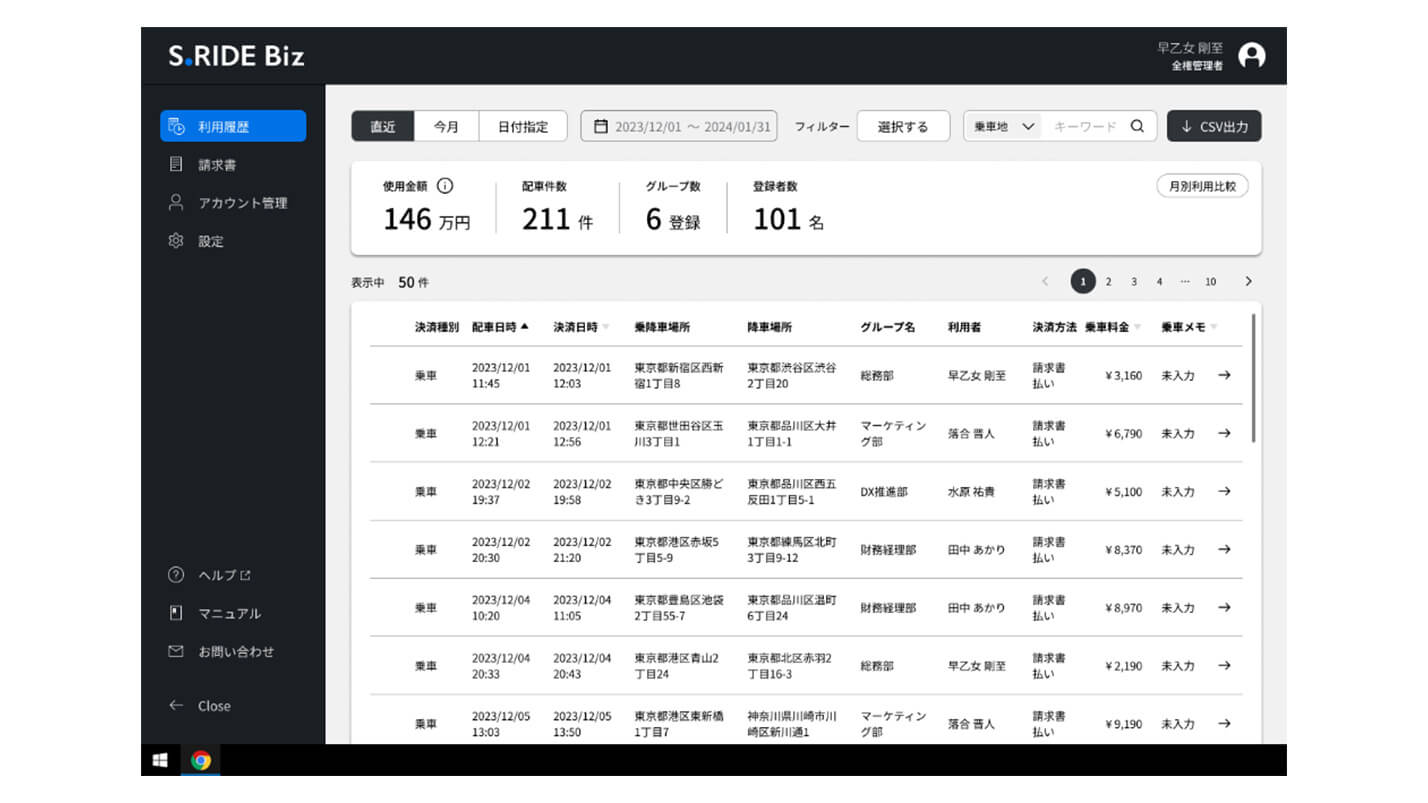Select page 1 in pagination

(x=1082, y=282)
